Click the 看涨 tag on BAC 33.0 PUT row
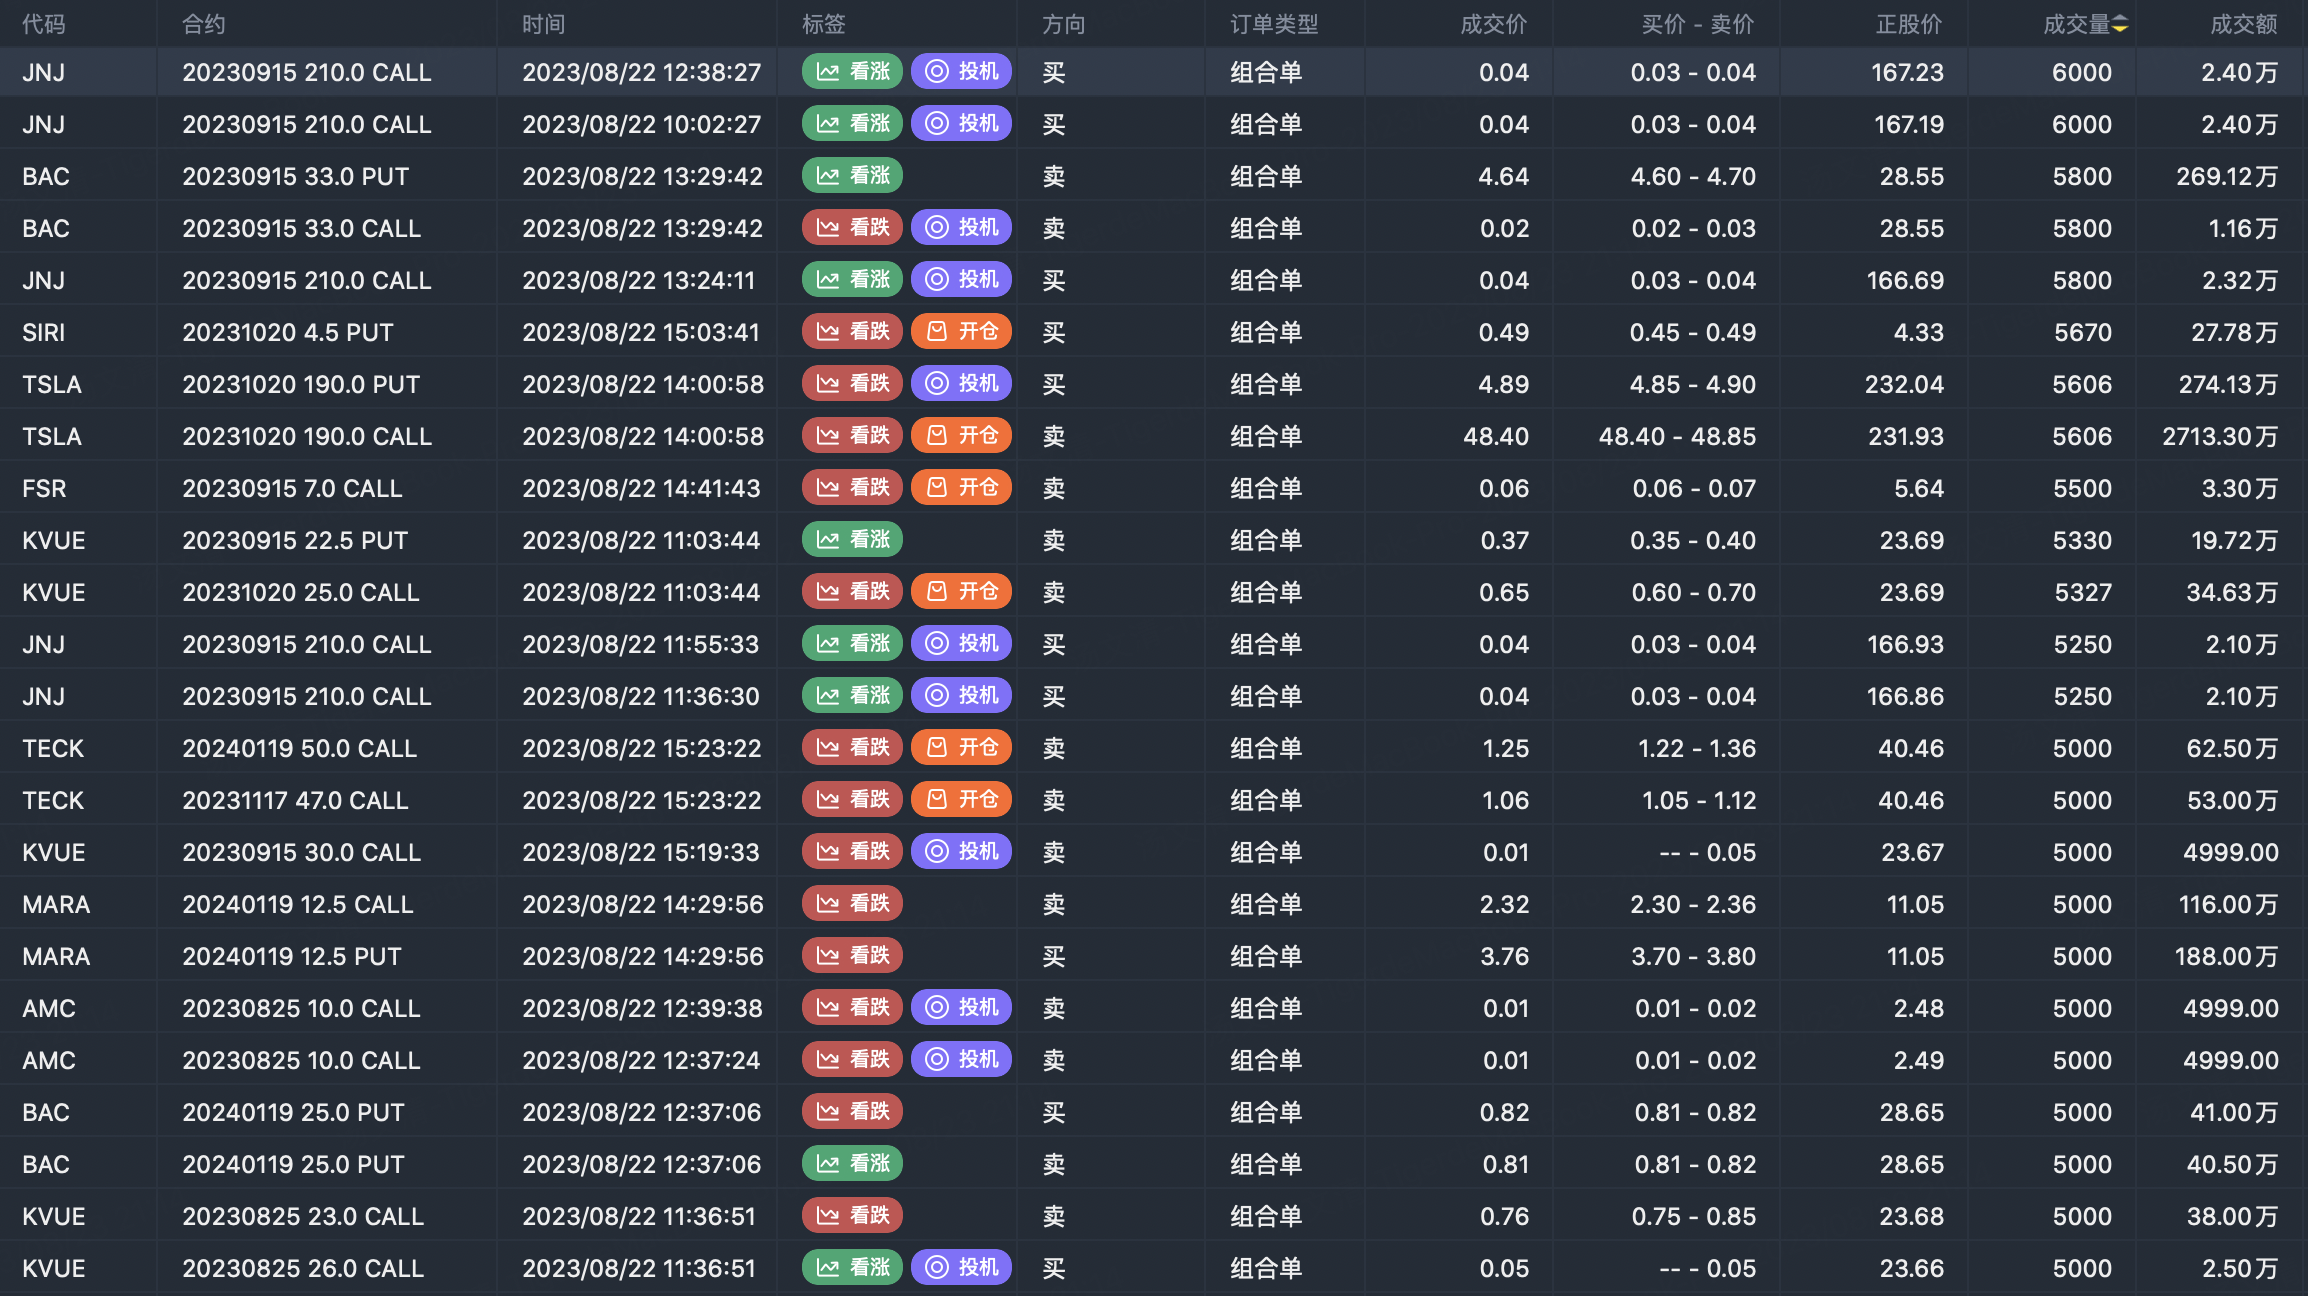Image resolution: width=2308 pixels, height=1296 pixels. 852,176
